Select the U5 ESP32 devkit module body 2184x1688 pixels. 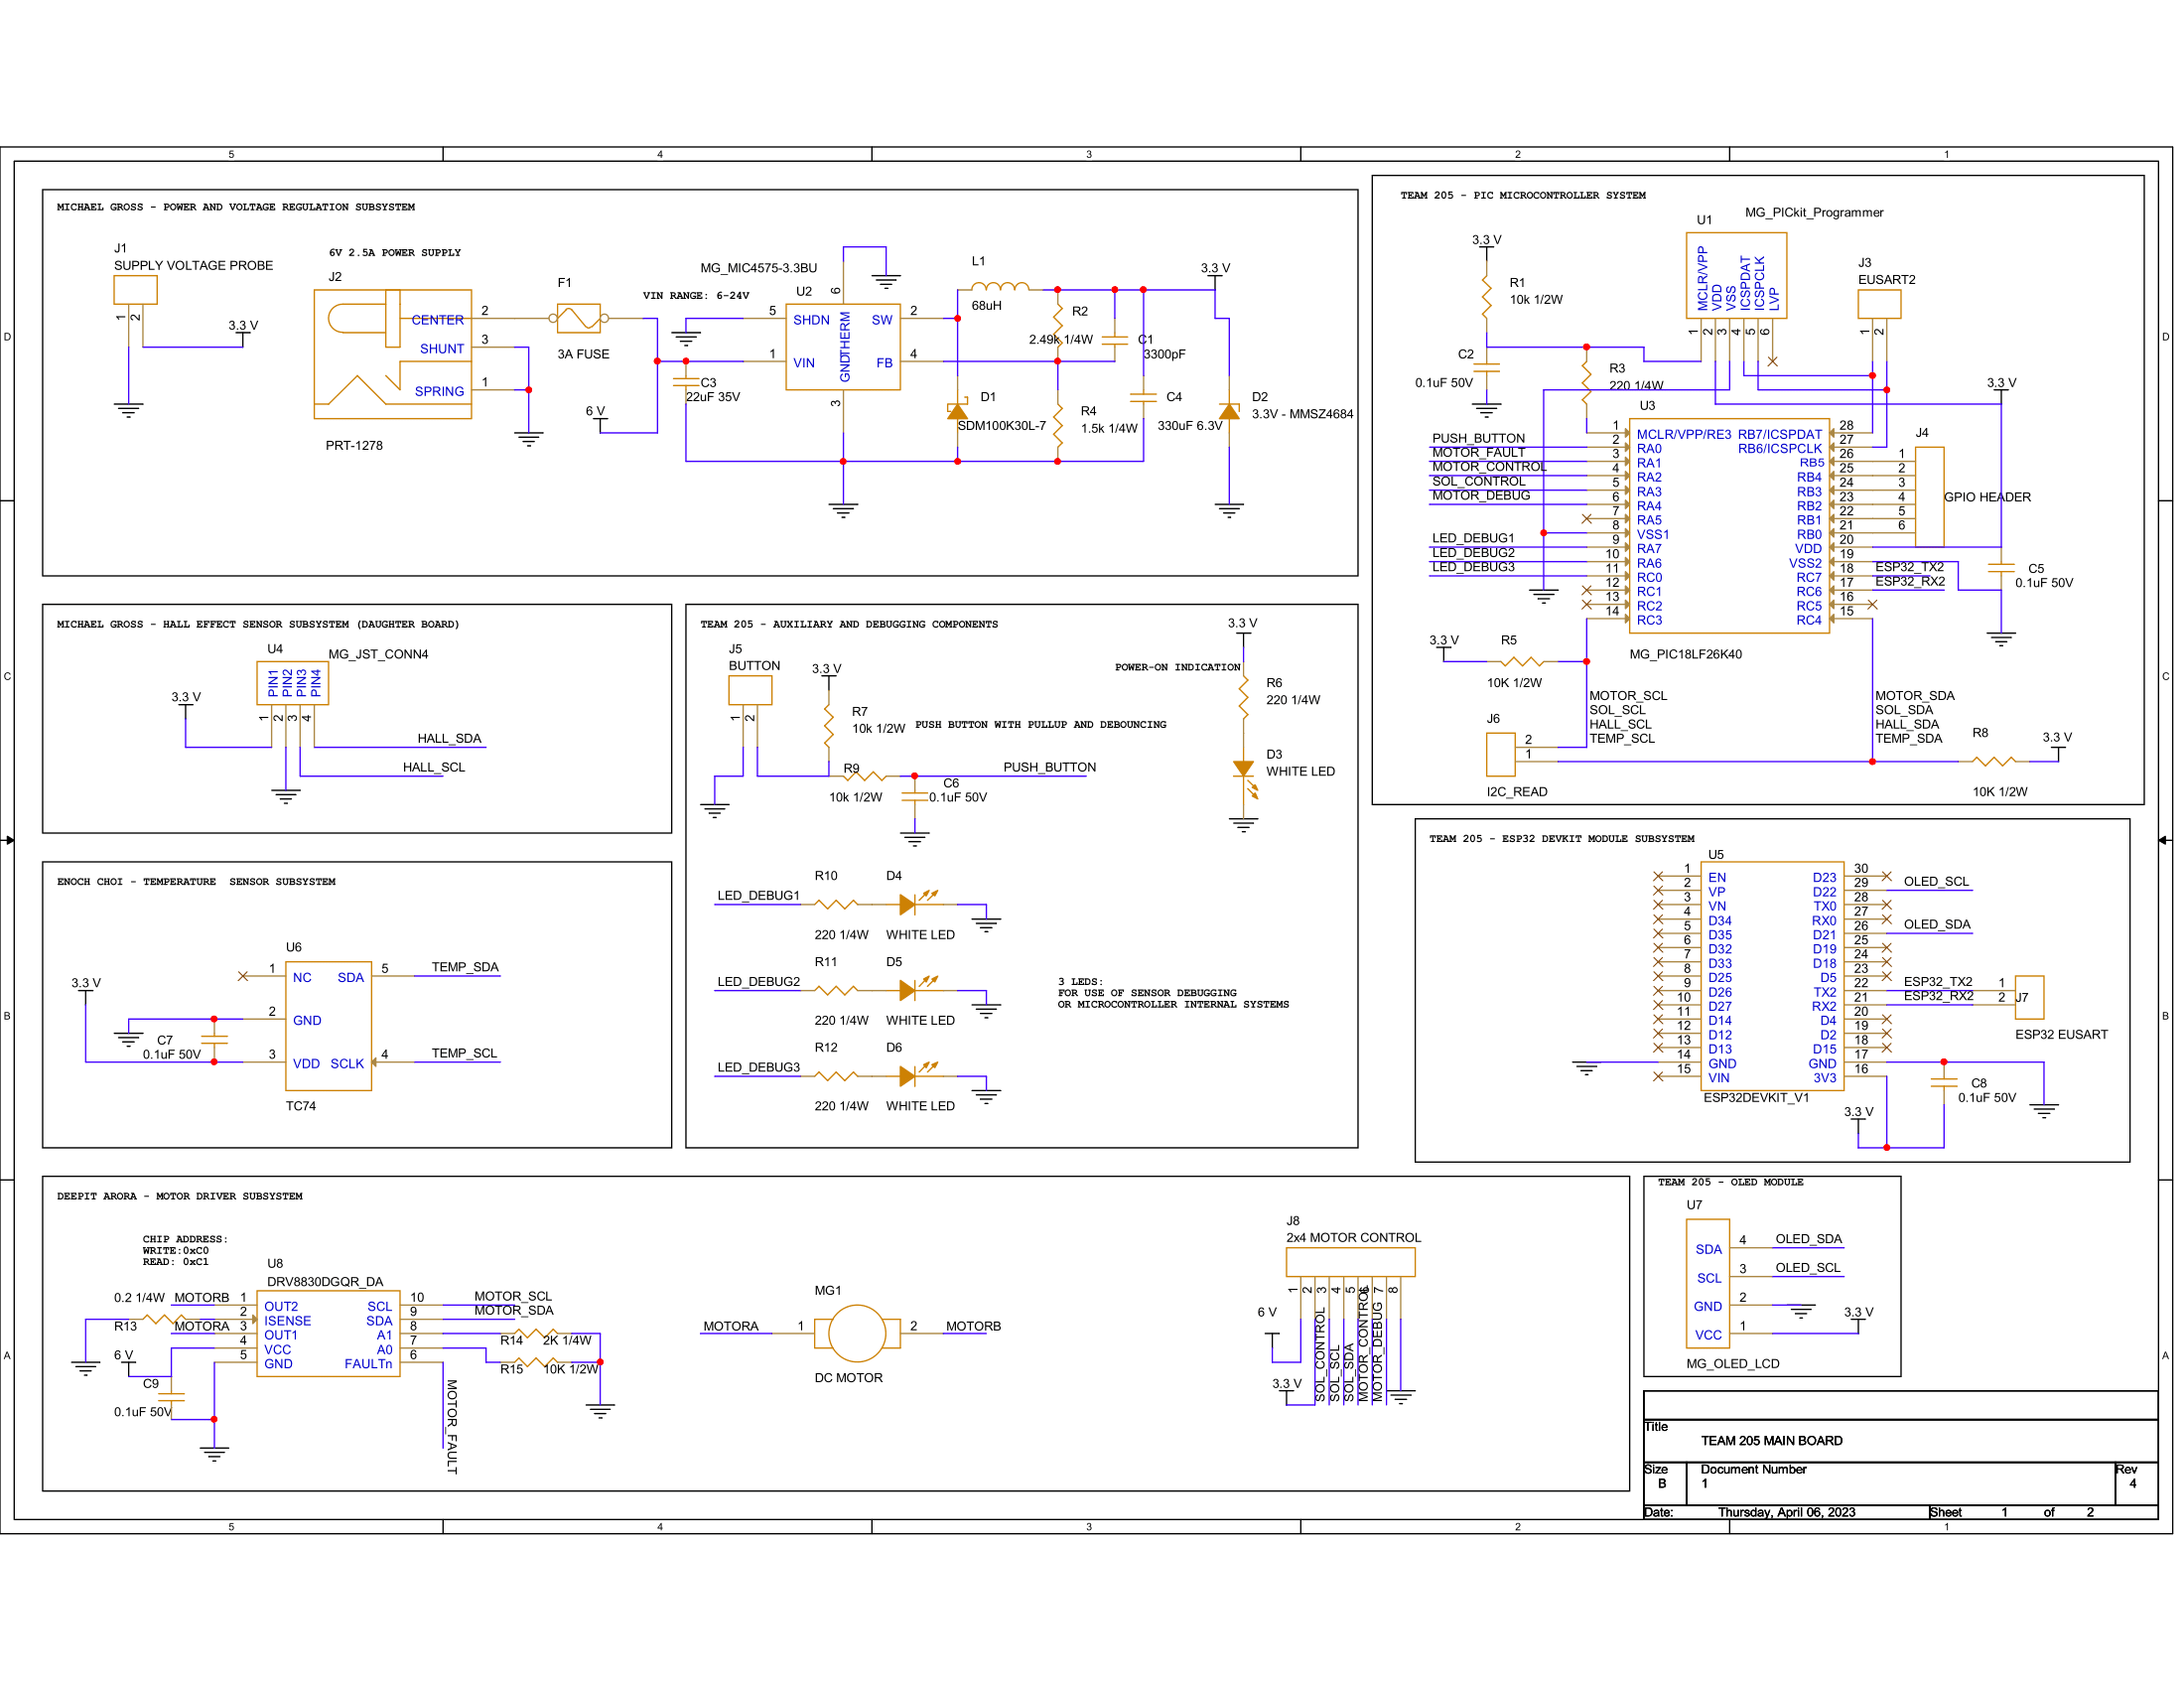pos(1771,977)
